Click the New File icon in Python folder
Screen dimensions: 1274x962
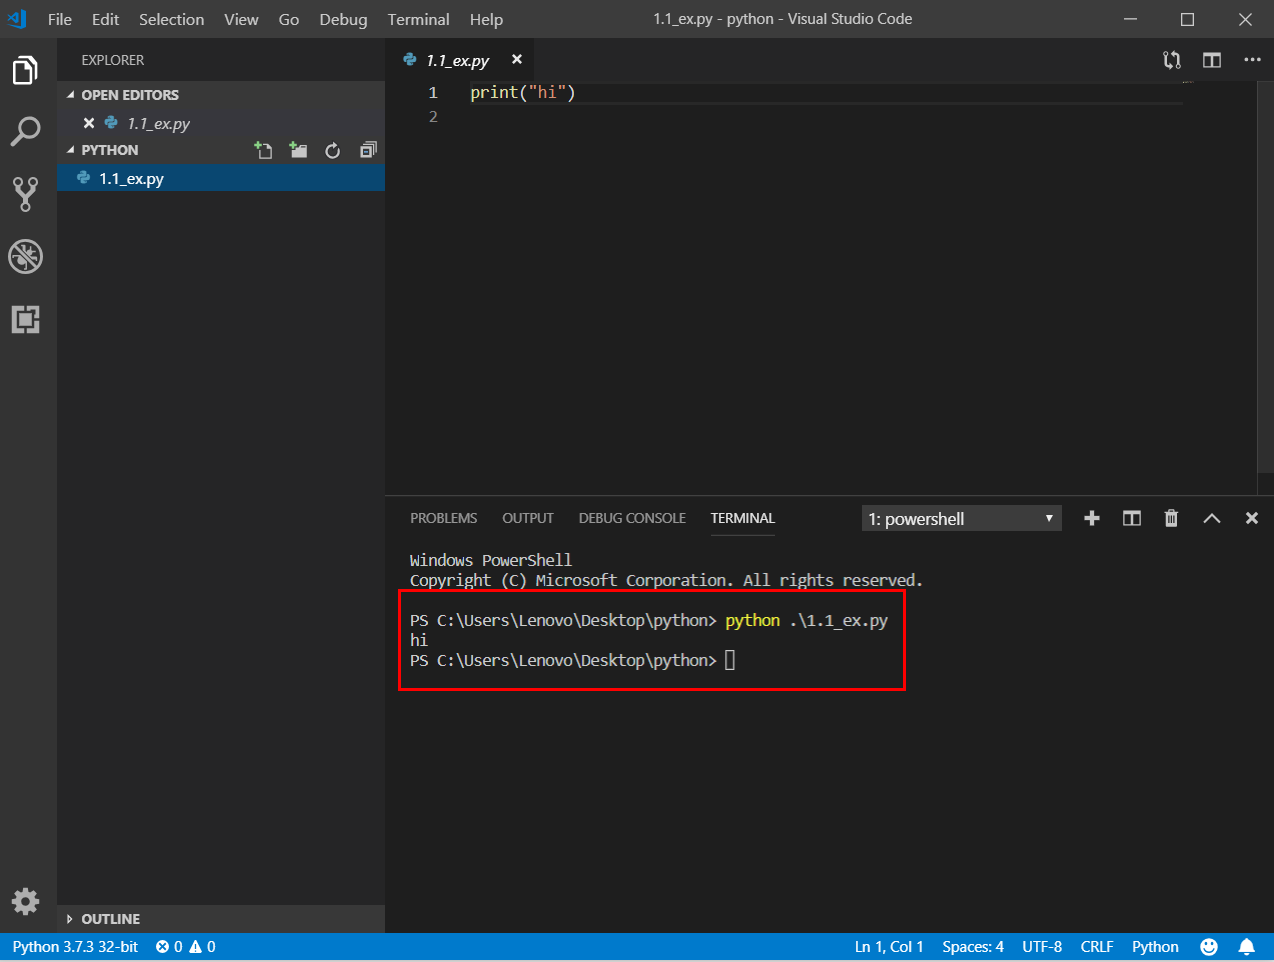pos(263,150)
